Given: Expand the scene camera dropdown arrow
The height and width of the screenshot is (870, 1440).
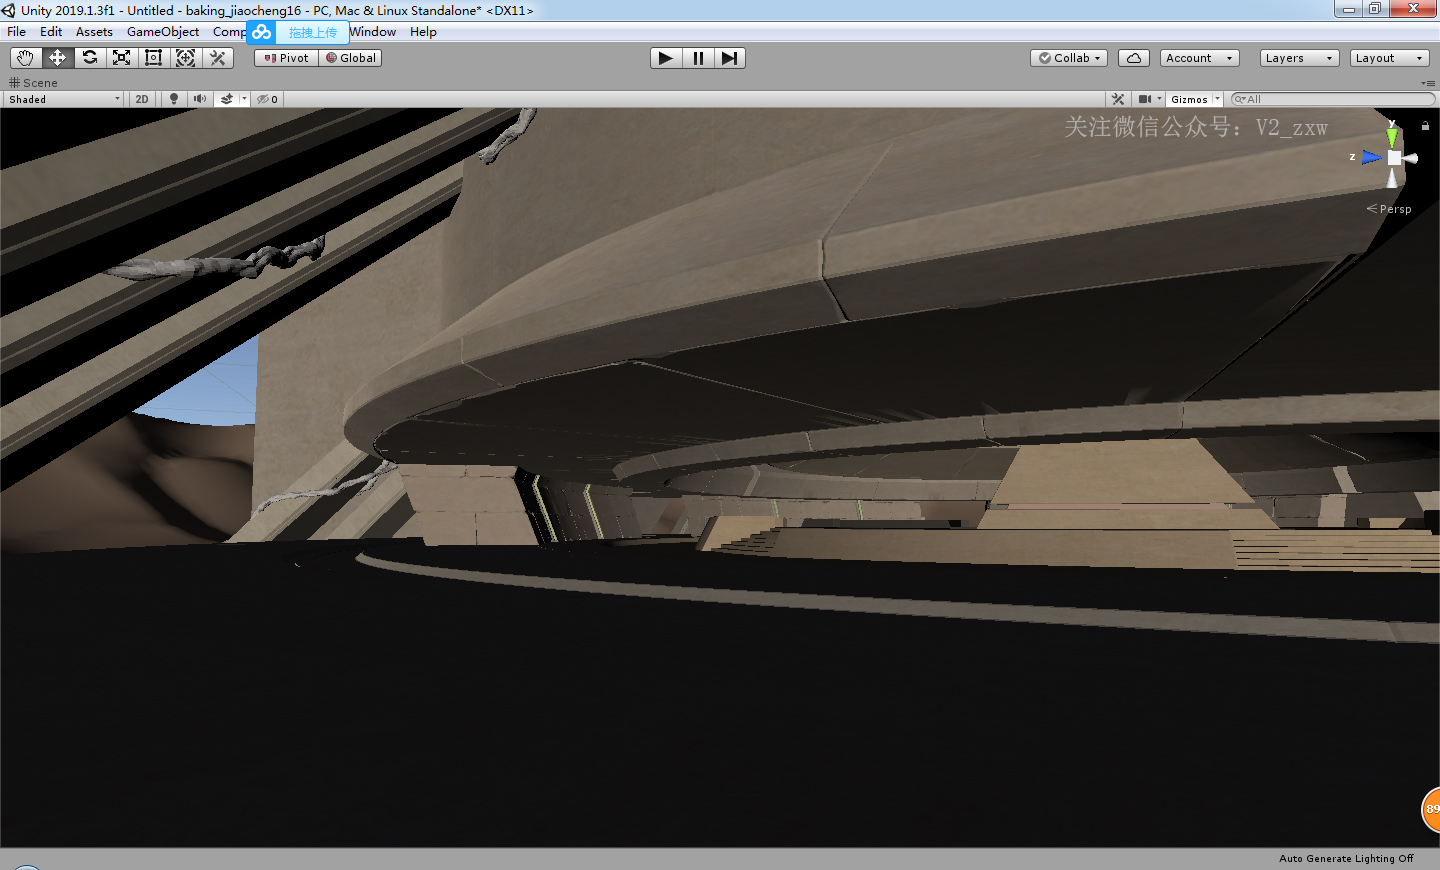Looking at the screenshot, I should click(1160, 99).
